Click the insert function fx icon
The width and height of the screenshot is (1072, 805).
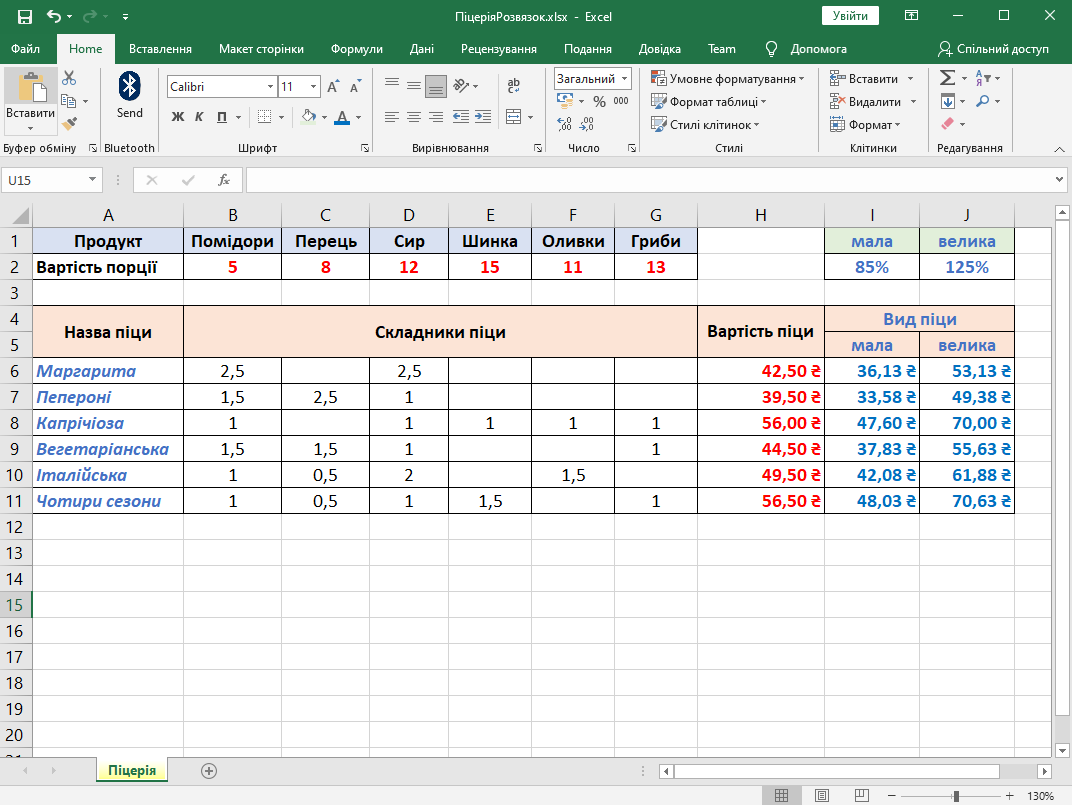point(224,181)
